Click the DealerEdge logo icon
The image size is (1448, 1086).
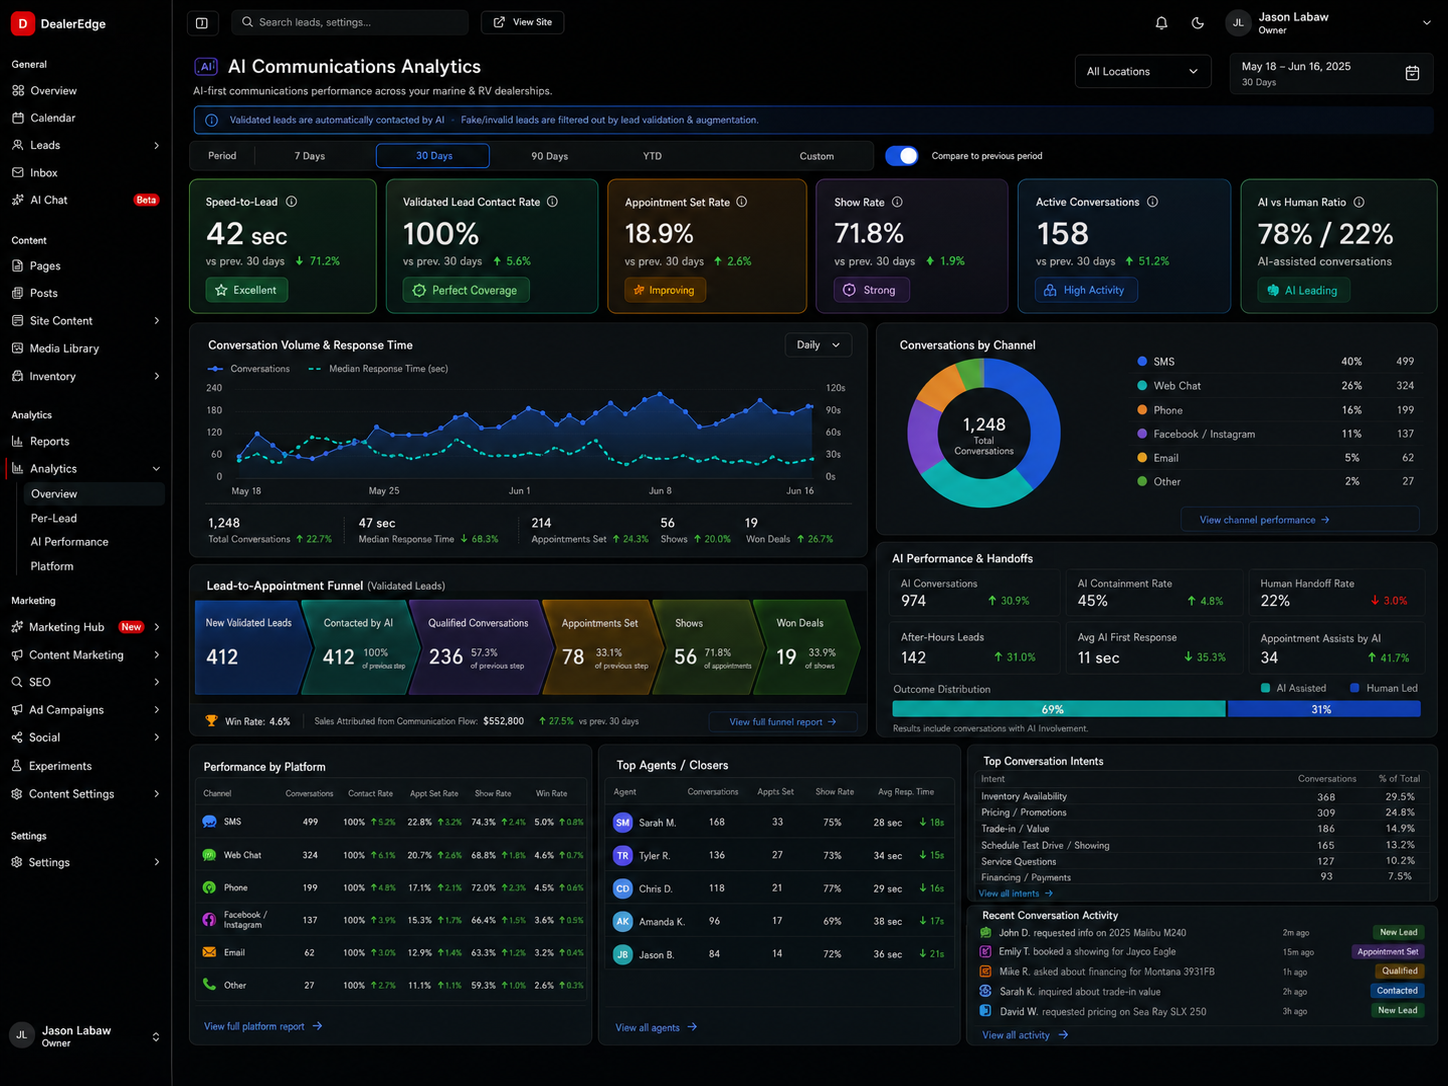[22, 23]
